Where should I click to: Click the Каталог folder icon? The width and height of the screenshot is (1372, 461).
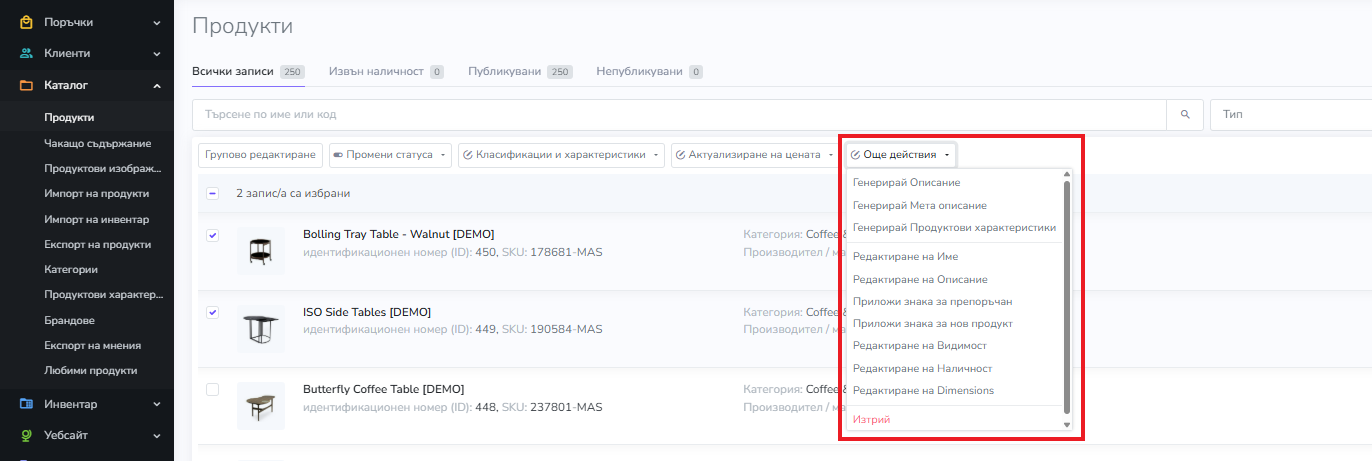click(x=26, y=85)
